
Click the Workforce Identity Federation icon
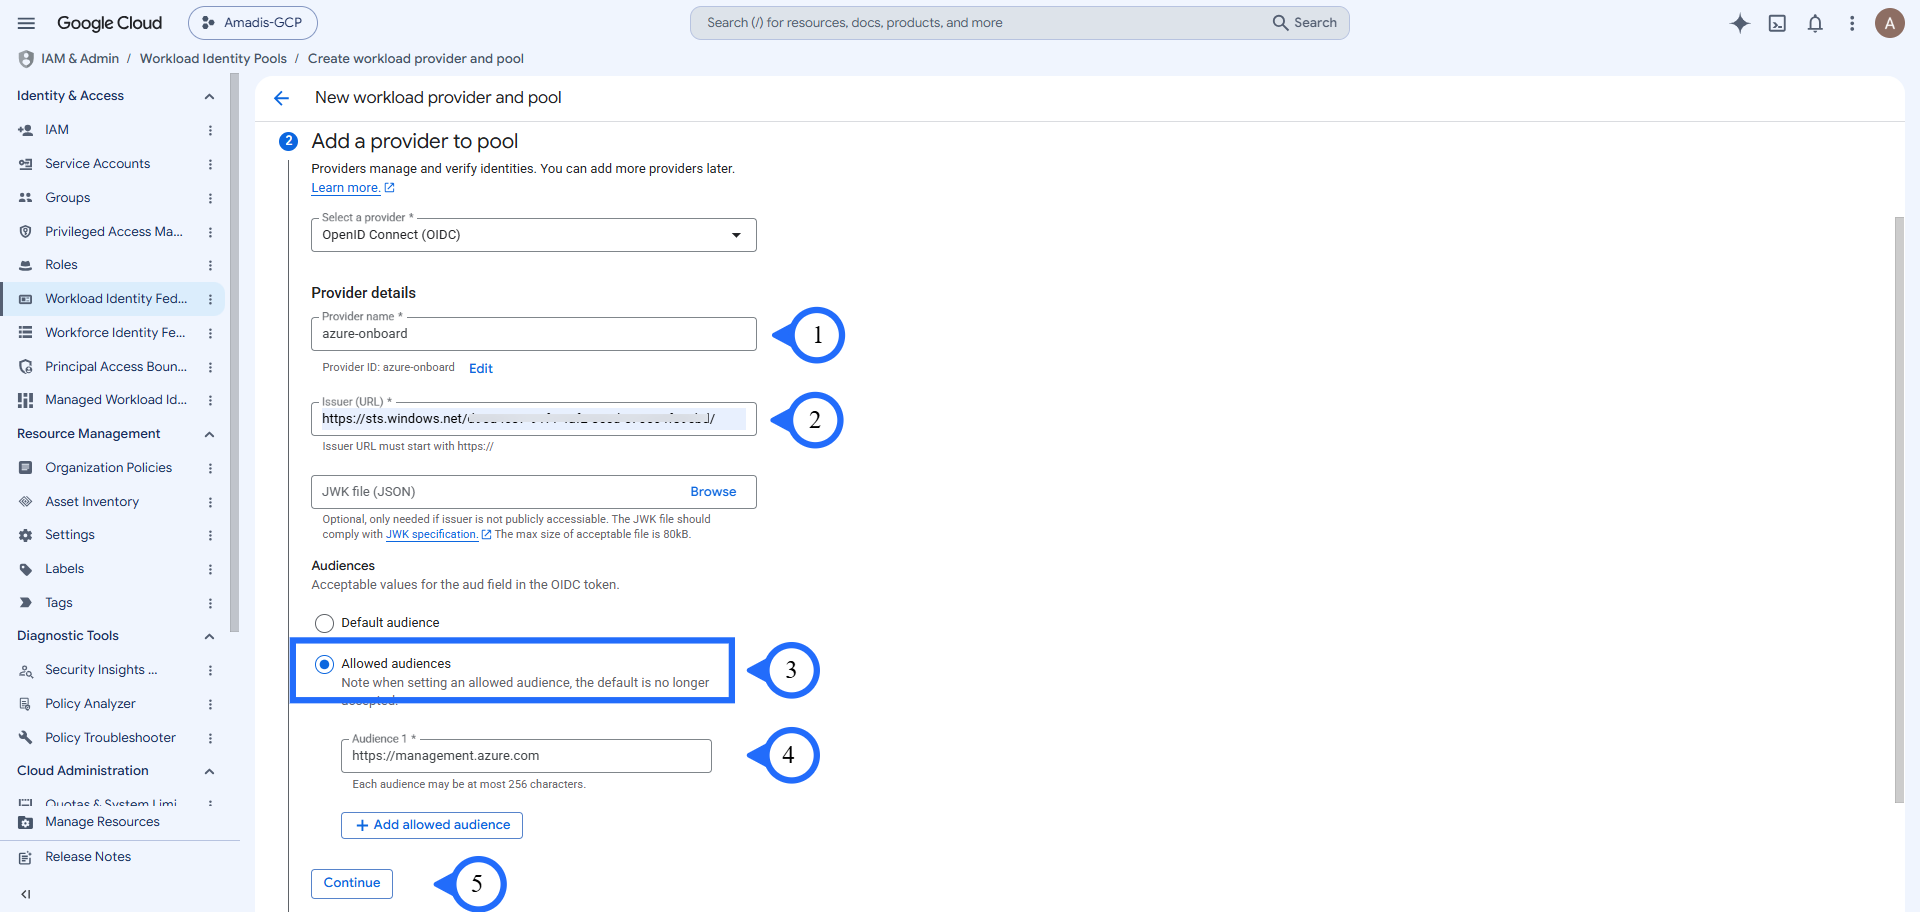pos(26,333)
